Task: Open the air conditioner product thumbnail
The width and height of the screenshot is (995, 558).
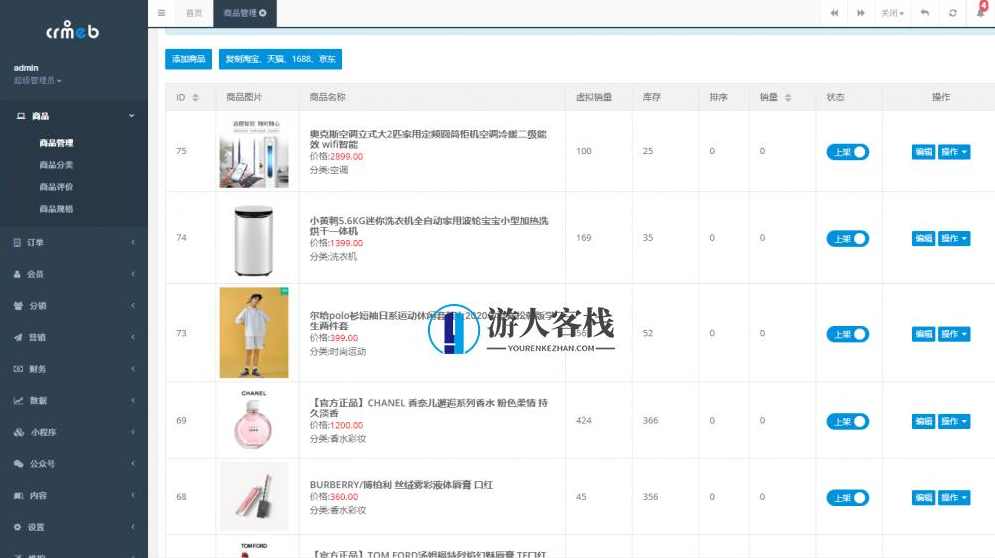Action: [x=254, y=152]
